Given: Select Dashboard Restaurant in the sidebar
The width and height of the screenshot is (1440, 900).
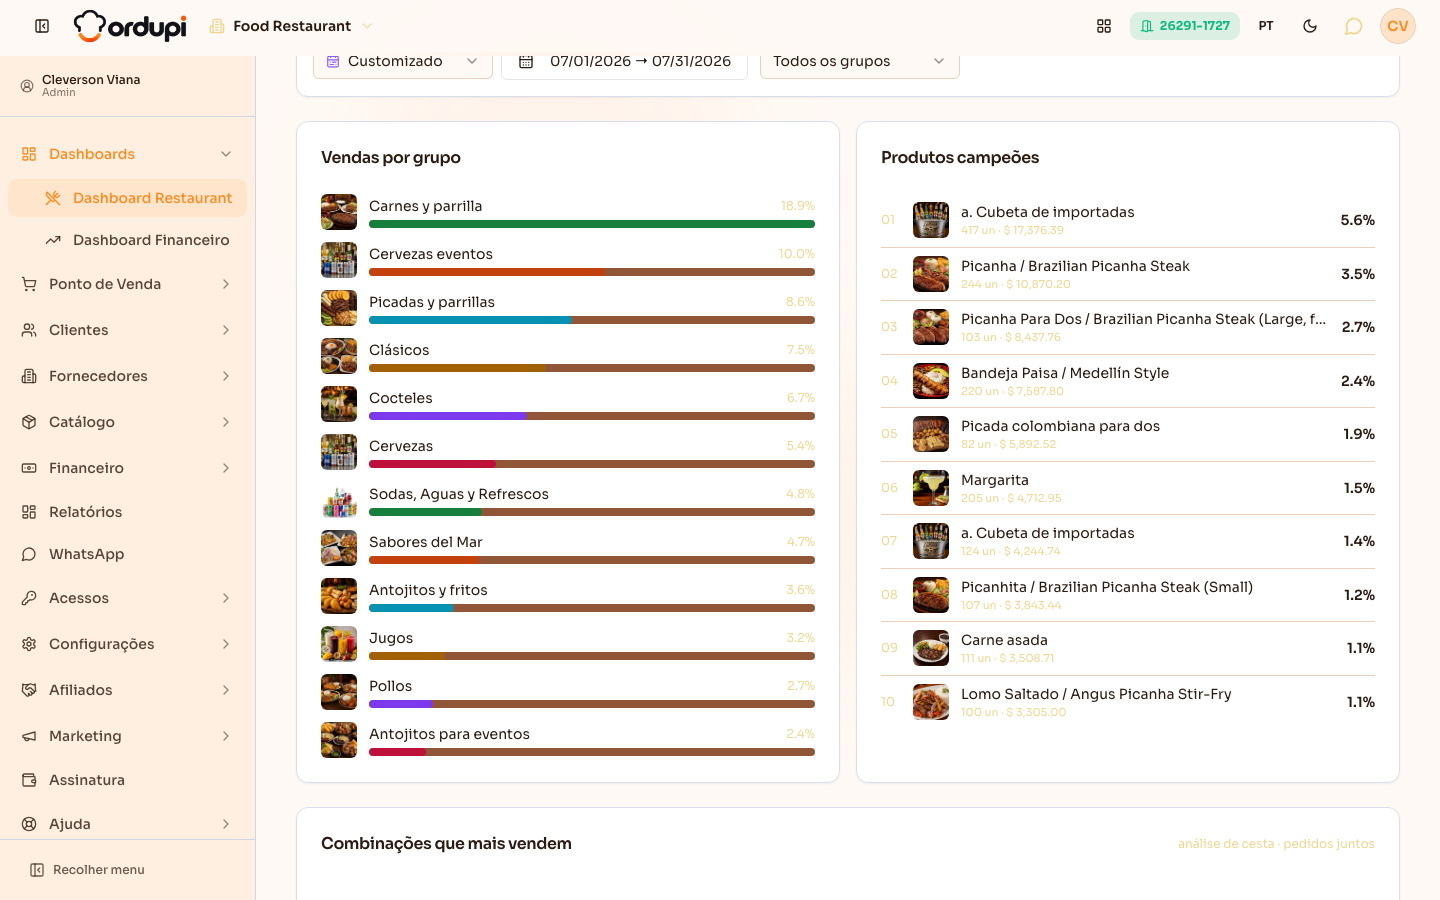Looking at the screenshot, I should tap(127, 198).
